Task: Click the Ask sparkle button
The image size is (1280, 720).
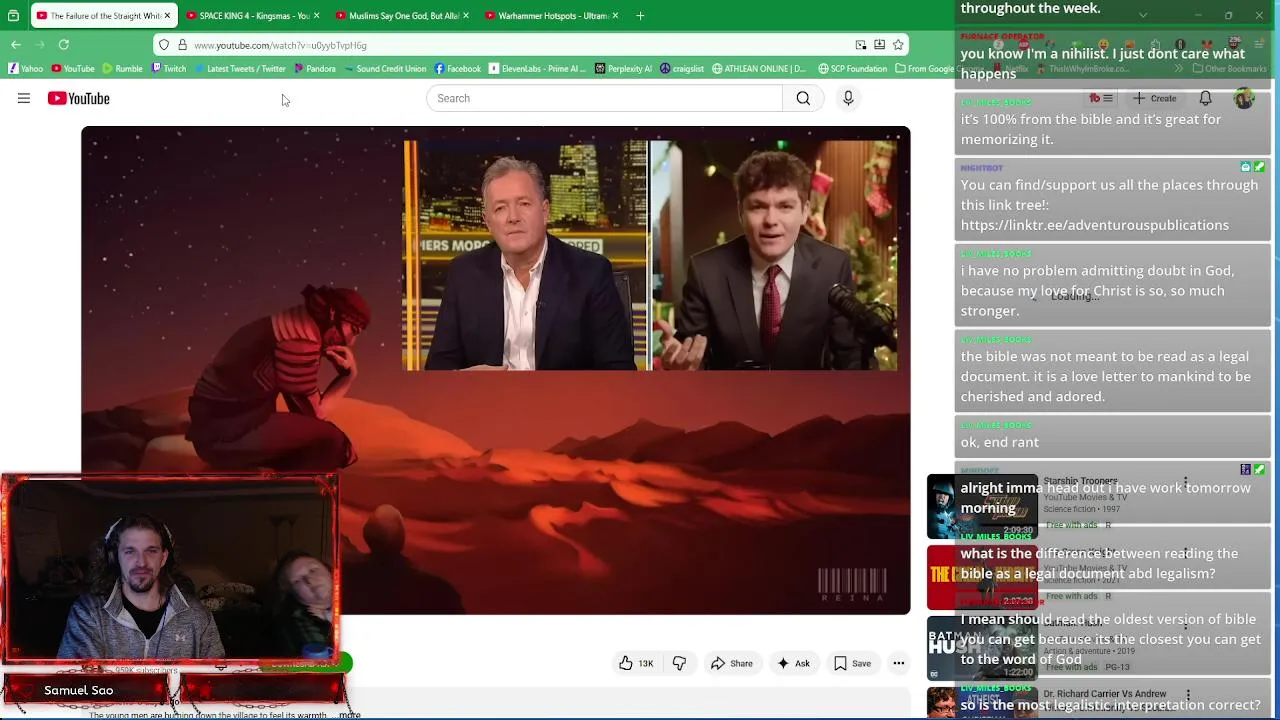Action: (x=793, y=663)
